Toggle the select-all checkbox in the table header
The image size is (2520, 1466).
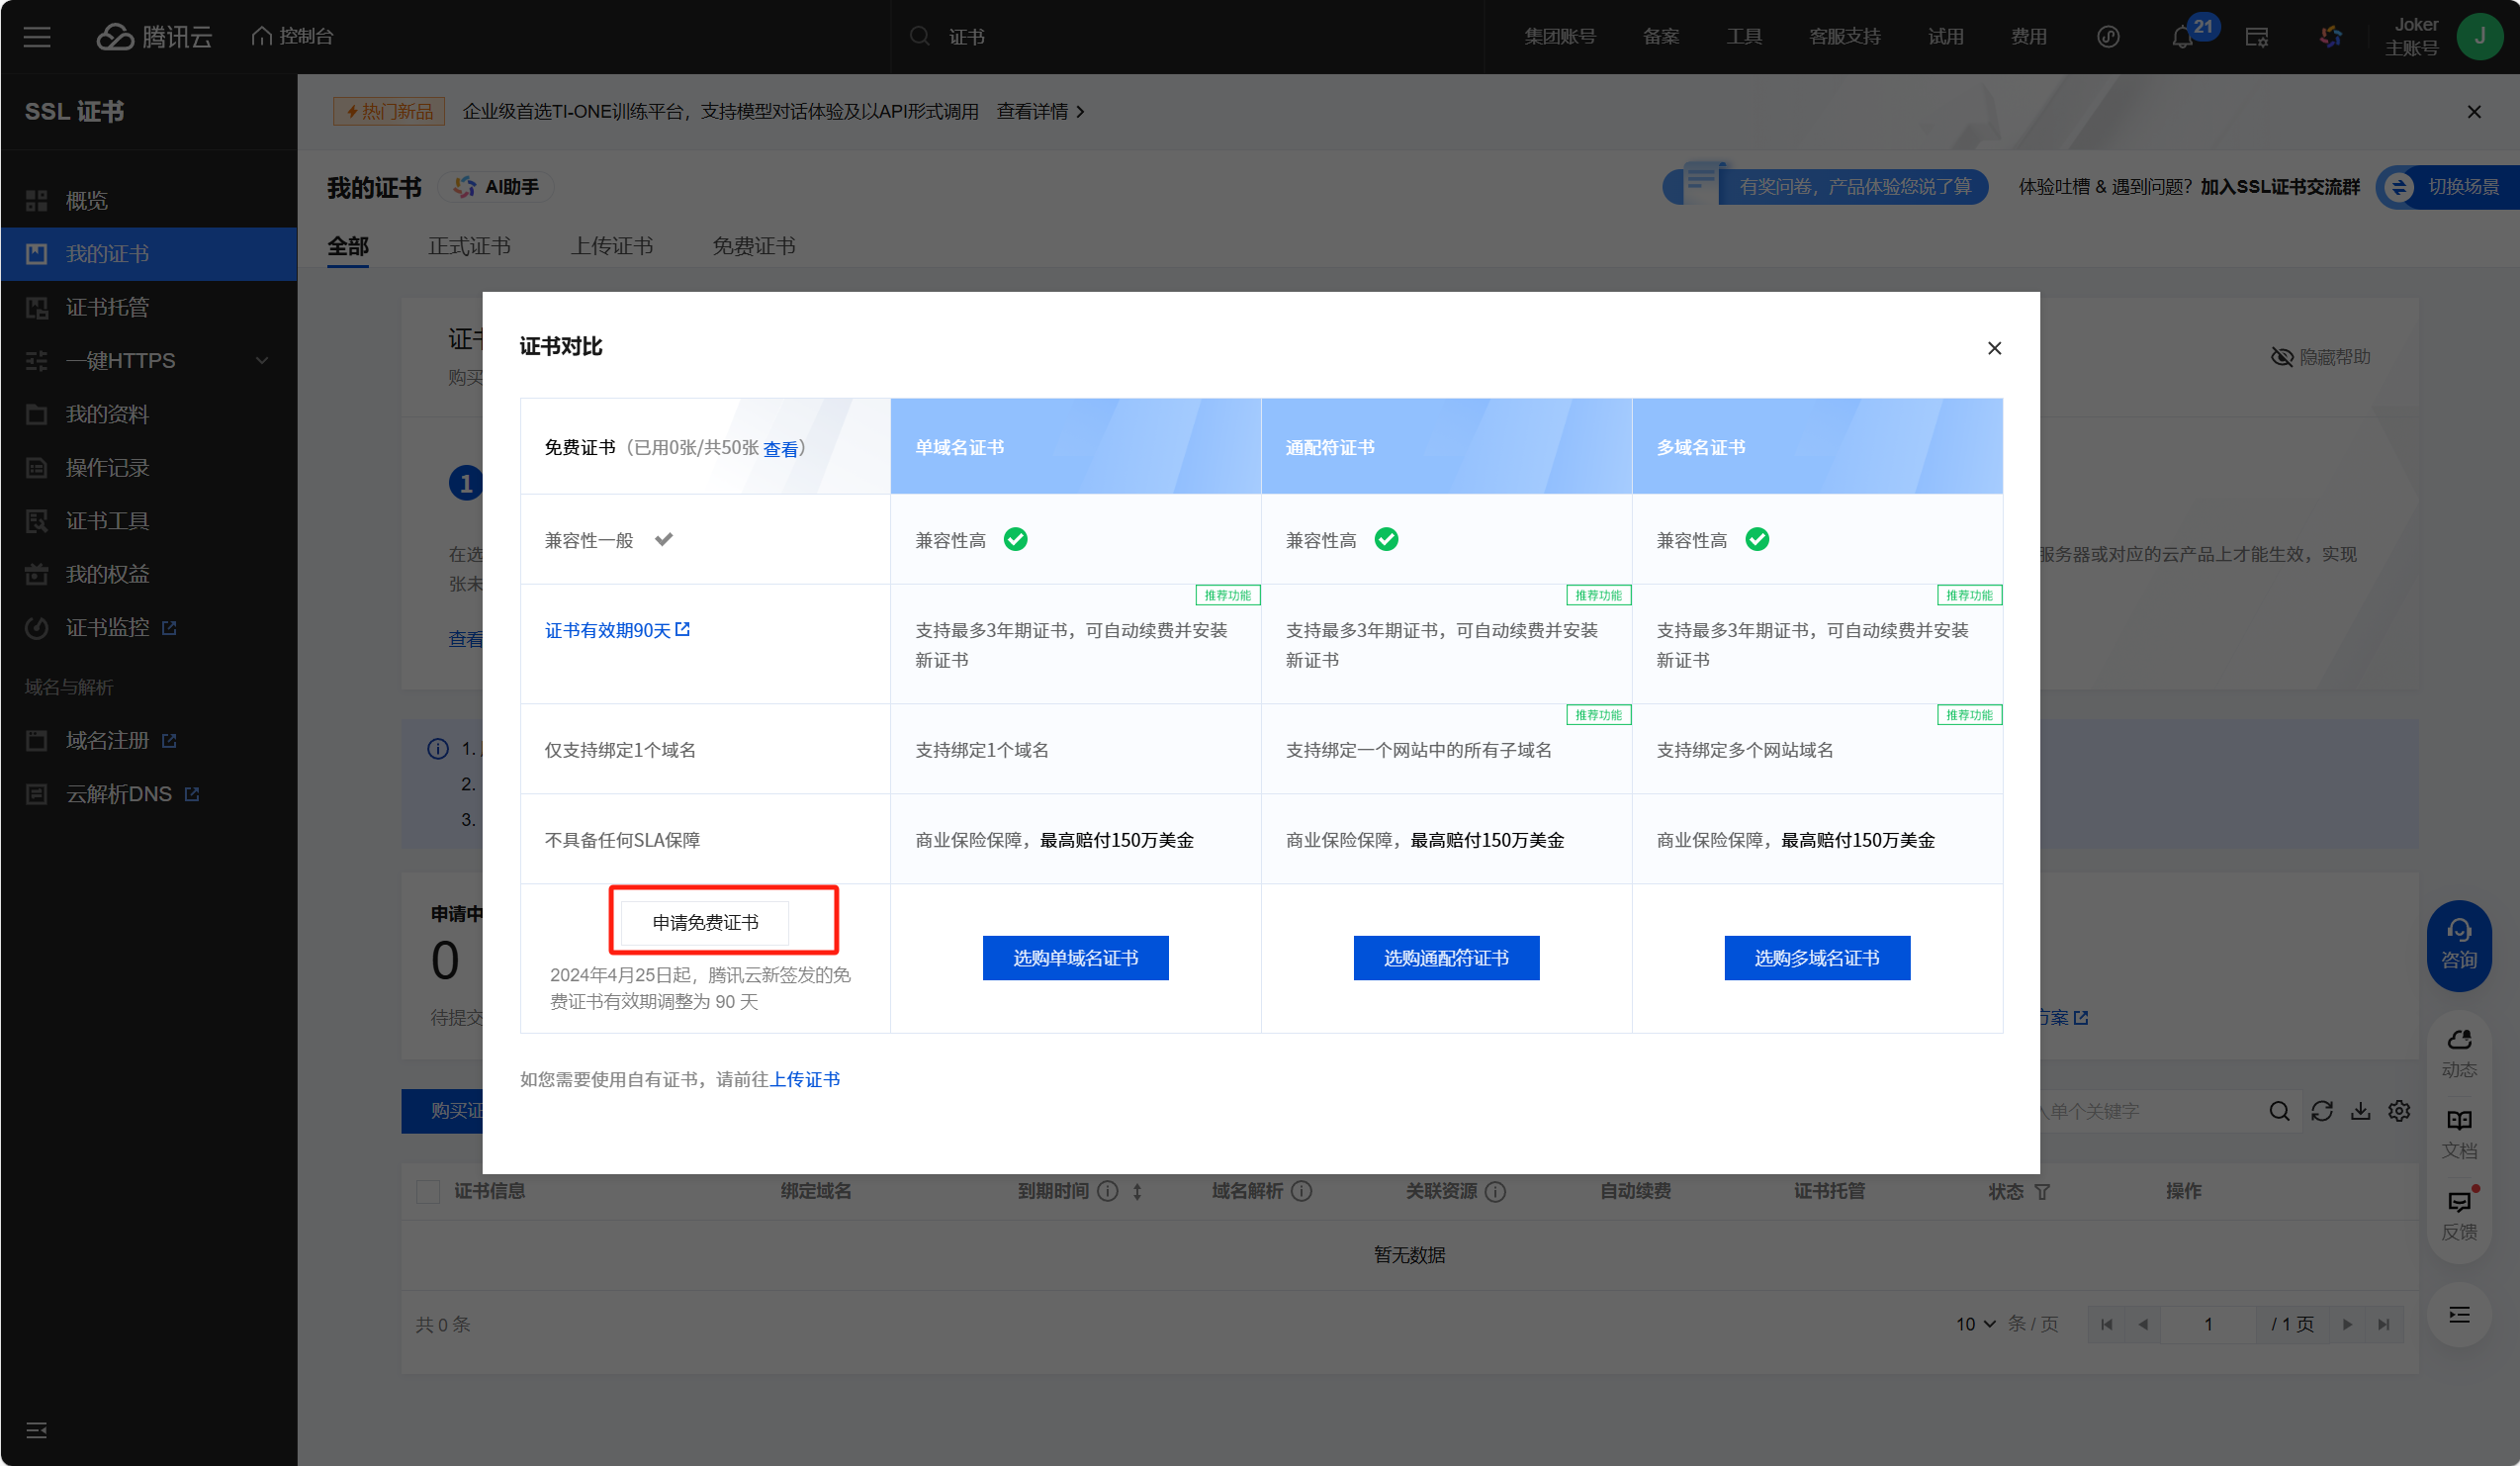428,1191
